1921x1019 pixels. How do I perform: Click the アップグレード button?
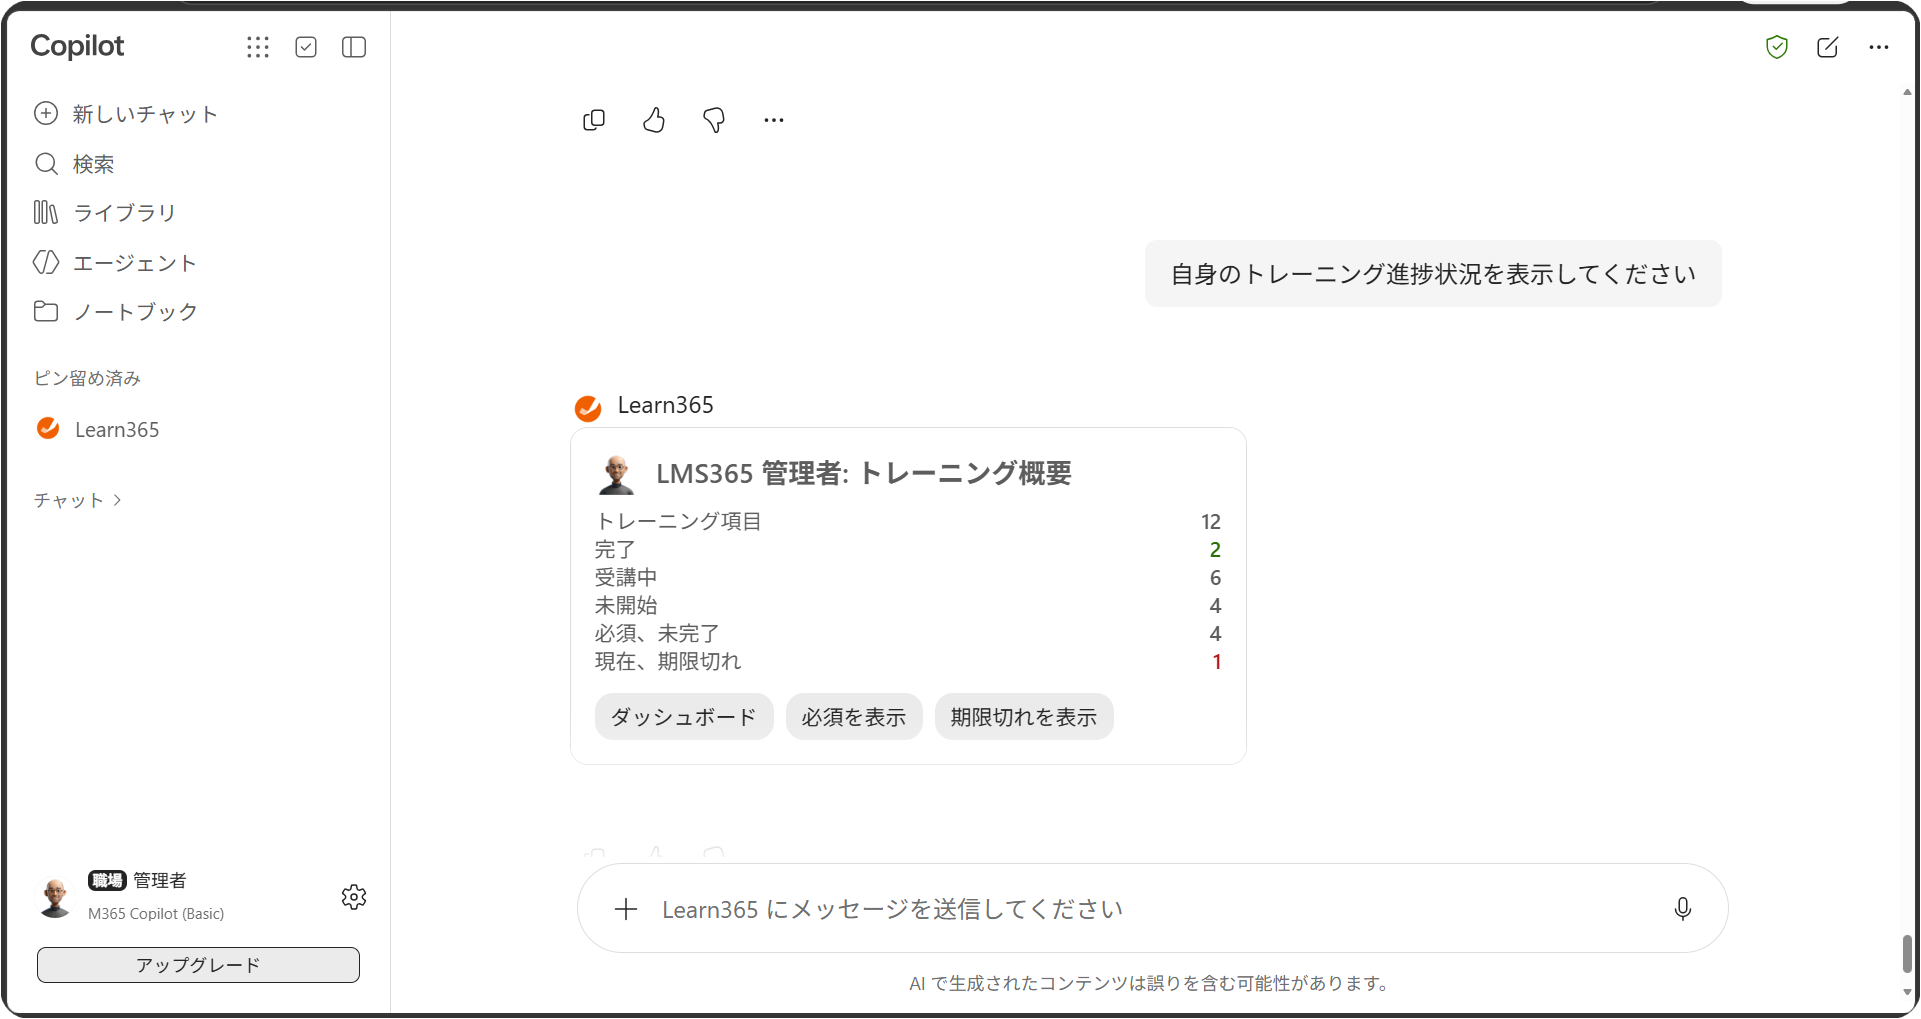click(198, 965)
